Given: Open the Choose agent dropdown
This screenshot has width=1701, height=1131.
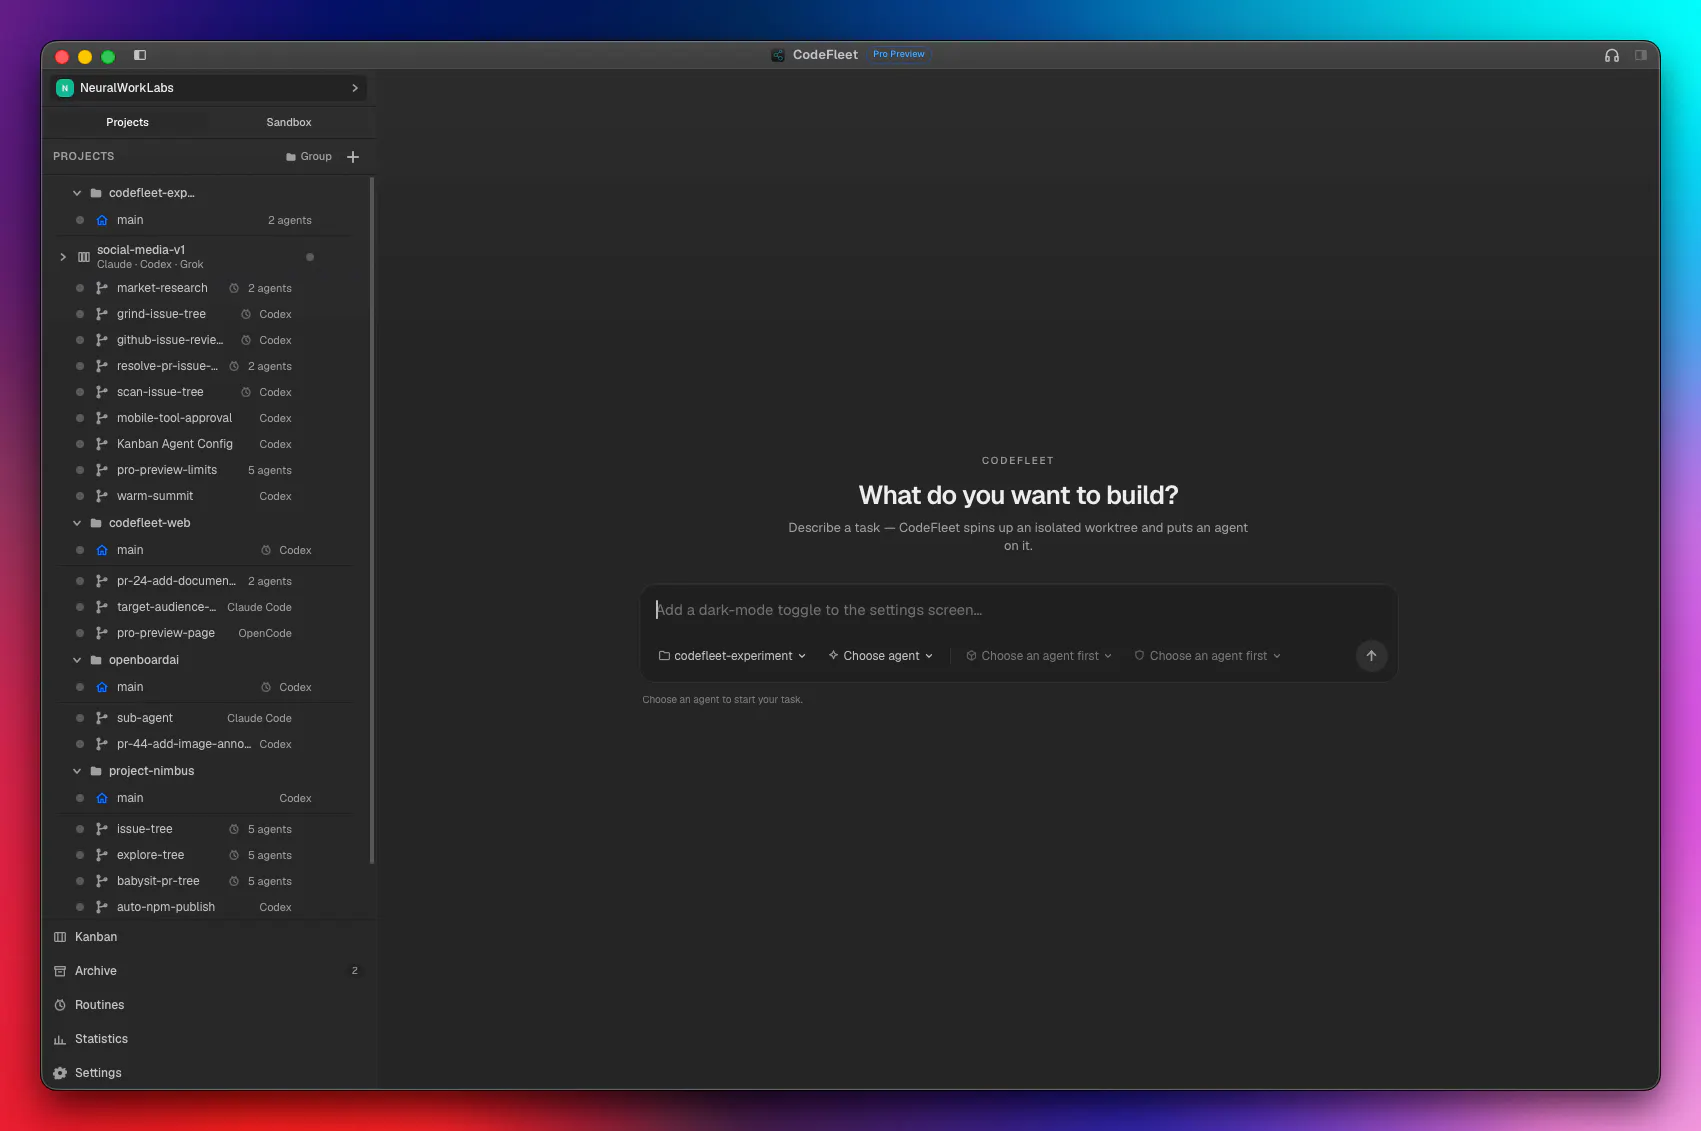Looking at the screenshot, I should pos(881,656).
